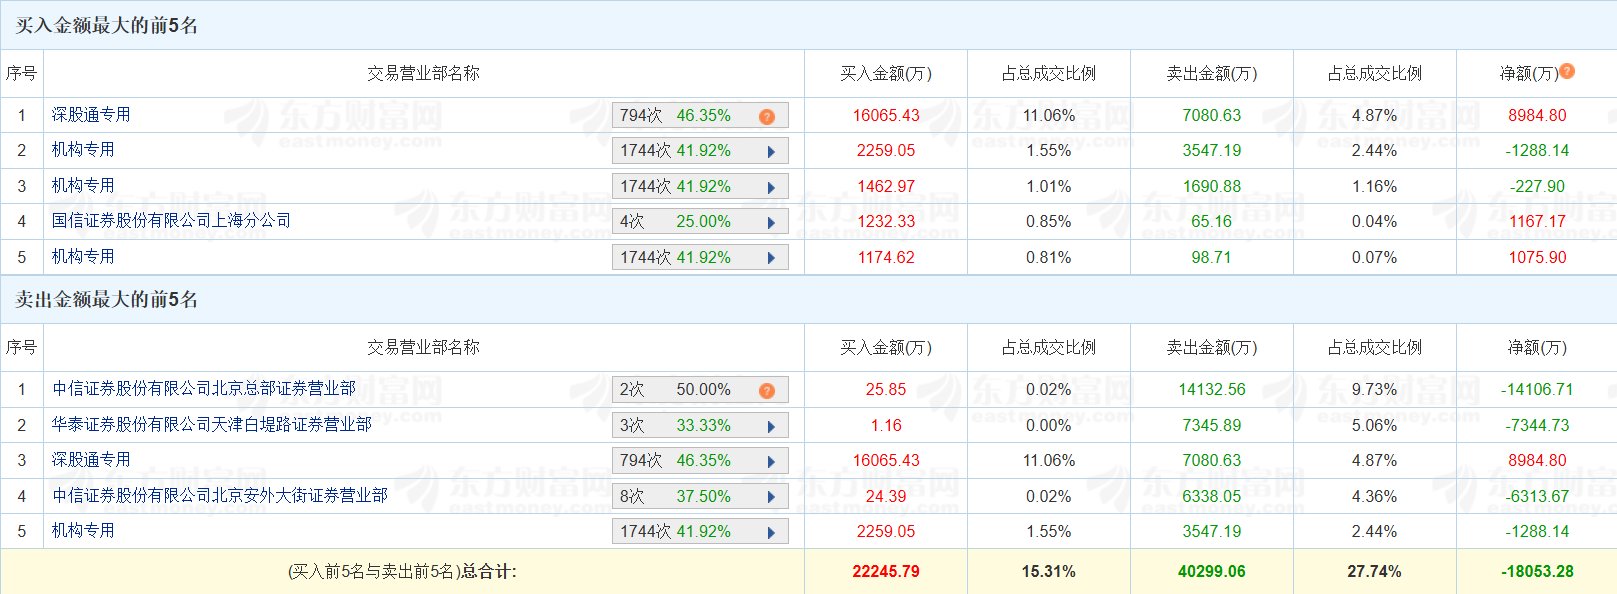Expand the arrow for 机构专用 row with 1462.97
The width and height of the screenshot is (1617, 594).
pos(771,188)
